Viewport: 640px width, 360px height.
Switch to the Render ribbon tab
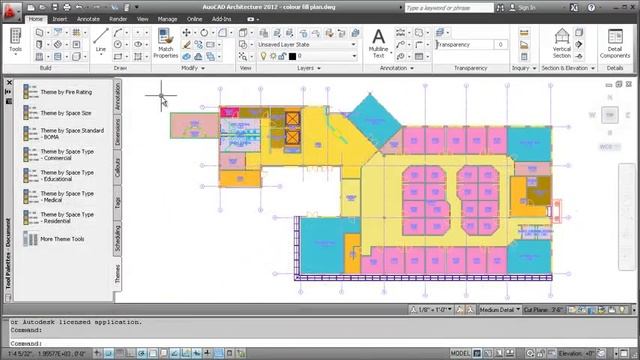[x=118, y=19]
